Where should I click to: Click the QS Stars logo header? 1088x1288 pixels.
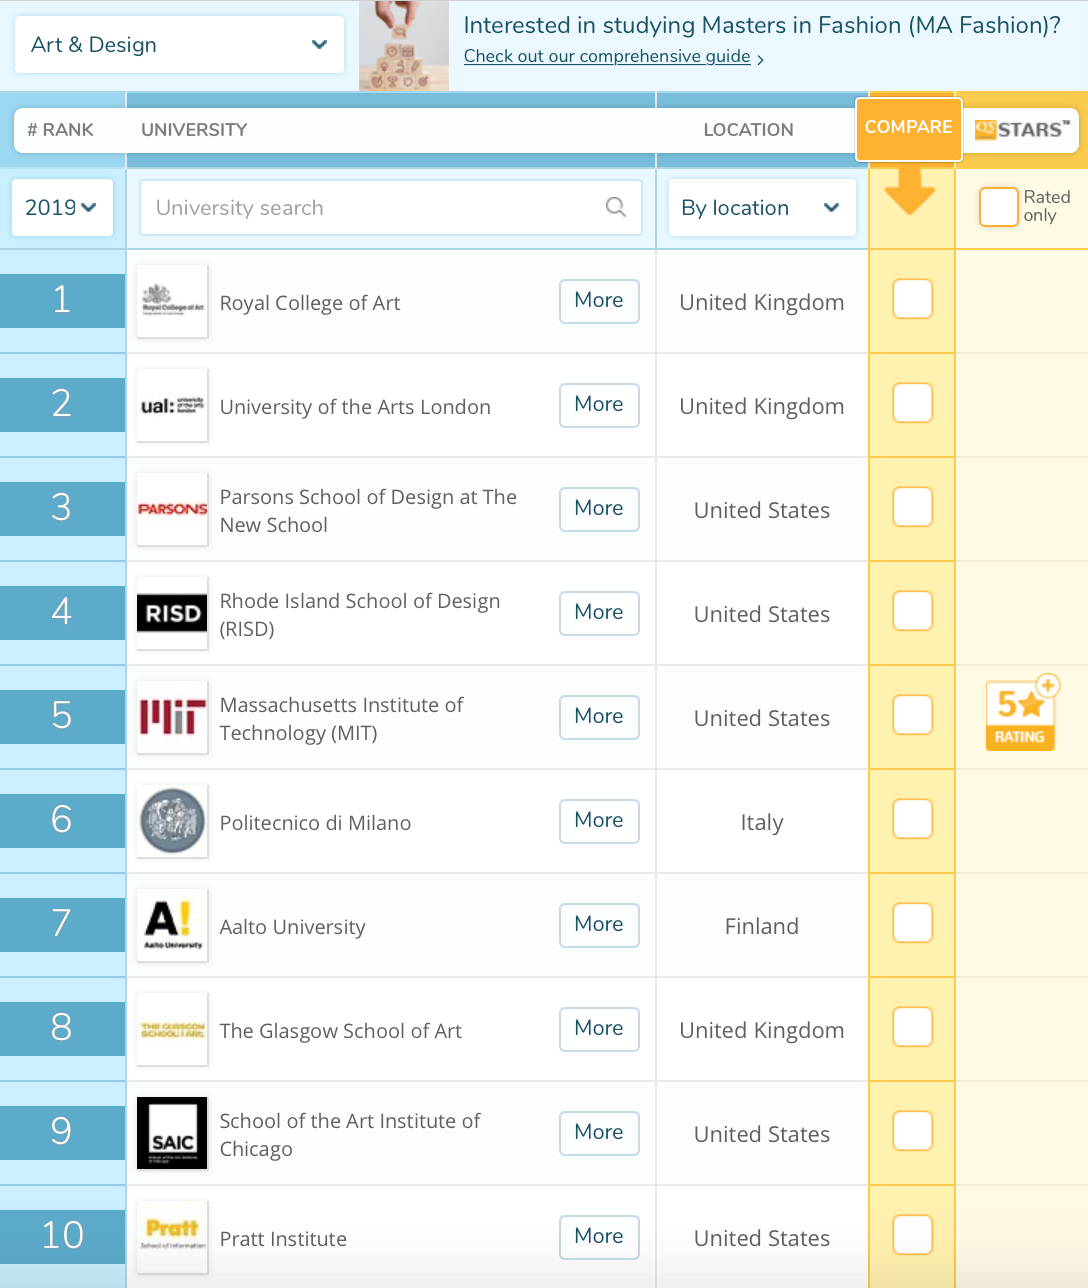[1022, 129]
